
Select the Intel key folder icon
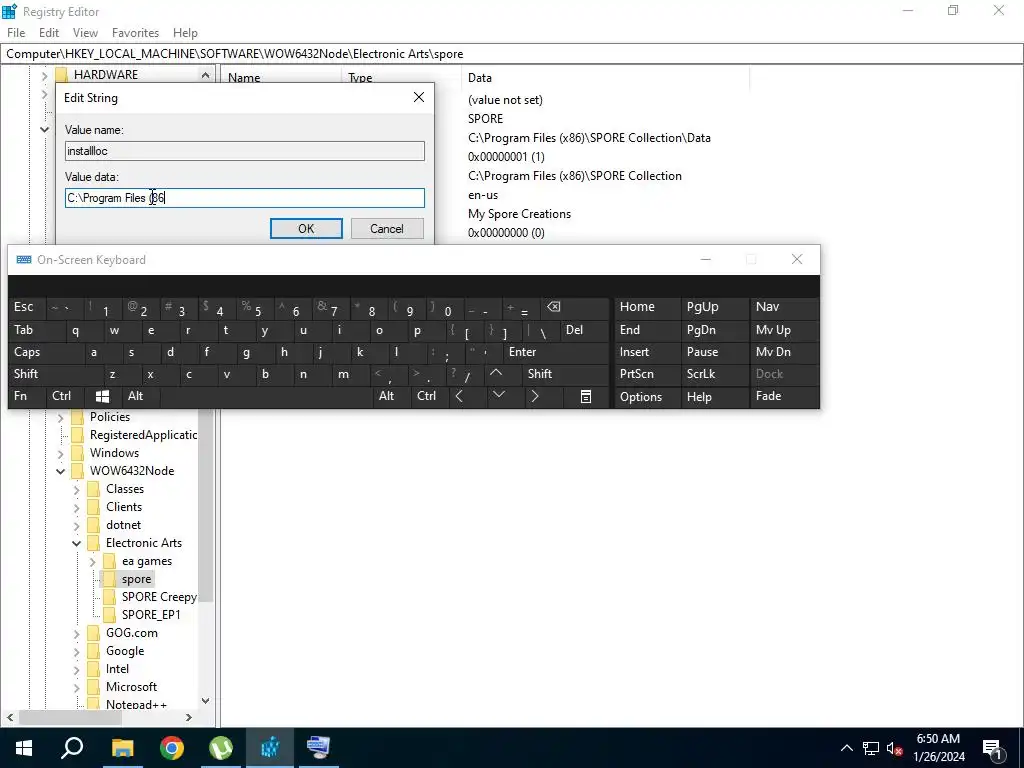(94, 669)
